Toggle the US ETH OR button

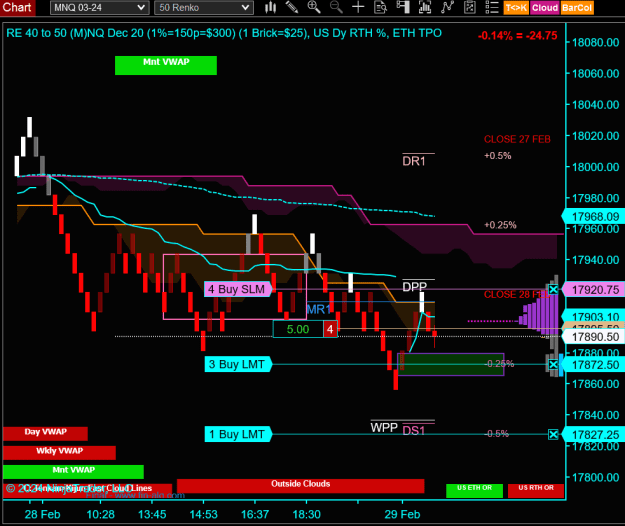point(474,491)
